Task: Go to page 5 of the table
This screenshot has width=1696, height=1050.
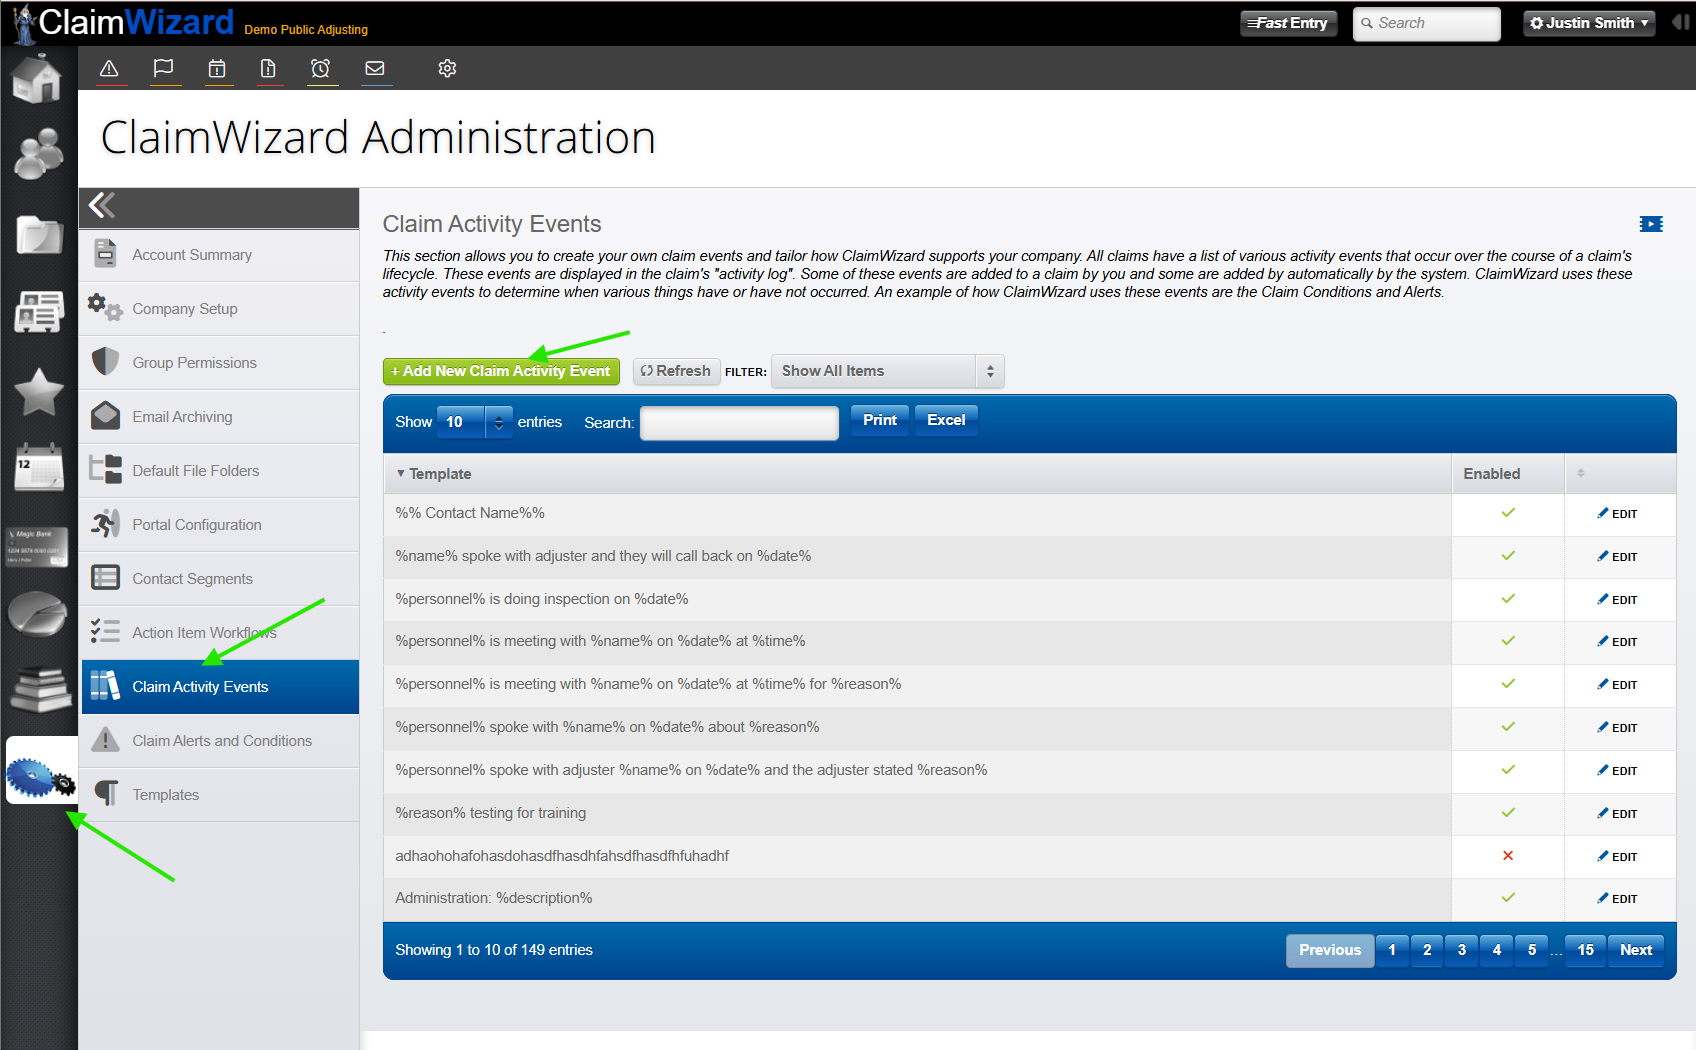Action: (x=1532, y=950)
